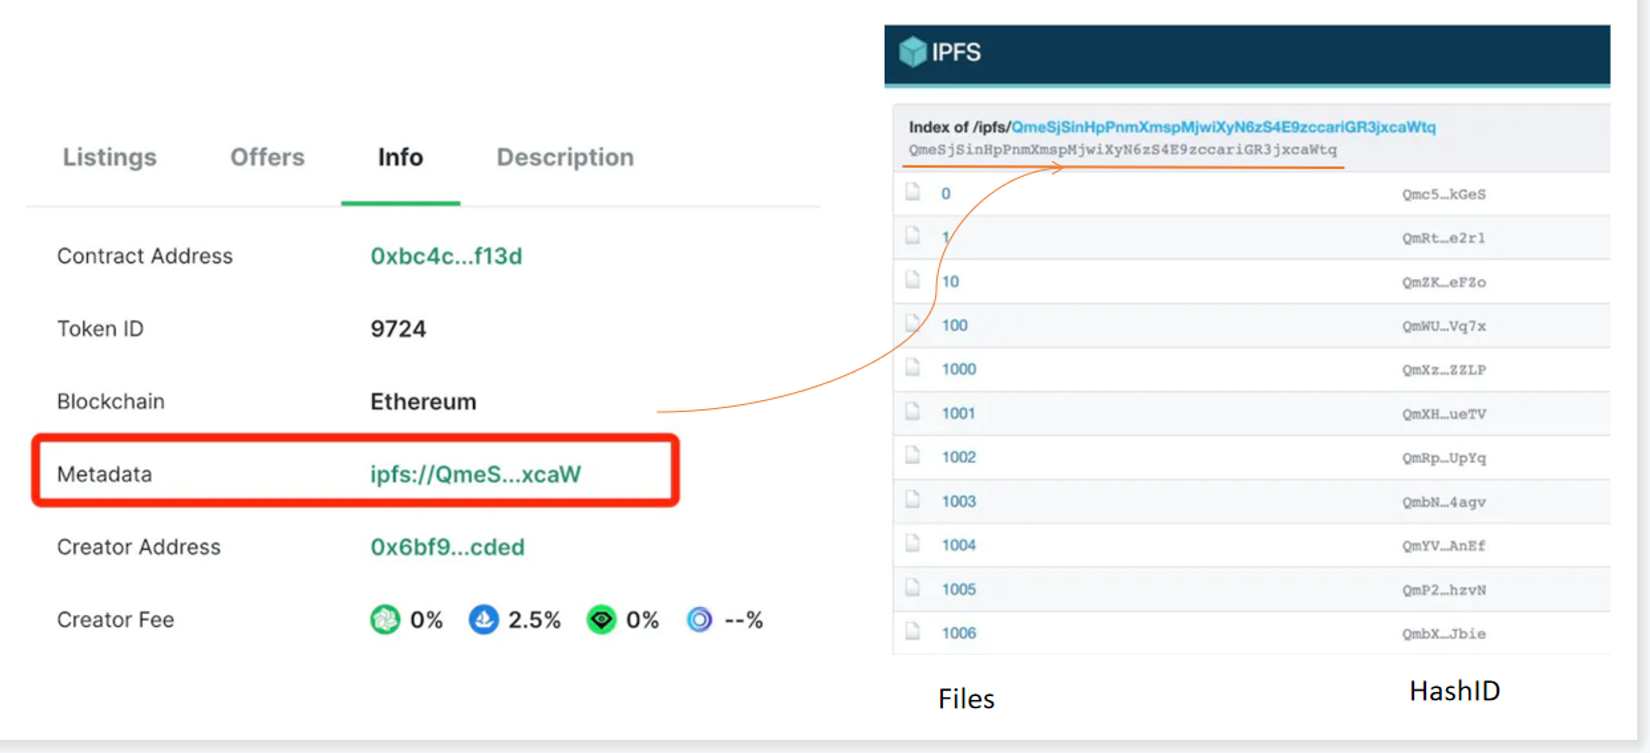This screenshot has height=753, width=1650.
Task: Switch to the Listings tab
Action: coord(110,157)
